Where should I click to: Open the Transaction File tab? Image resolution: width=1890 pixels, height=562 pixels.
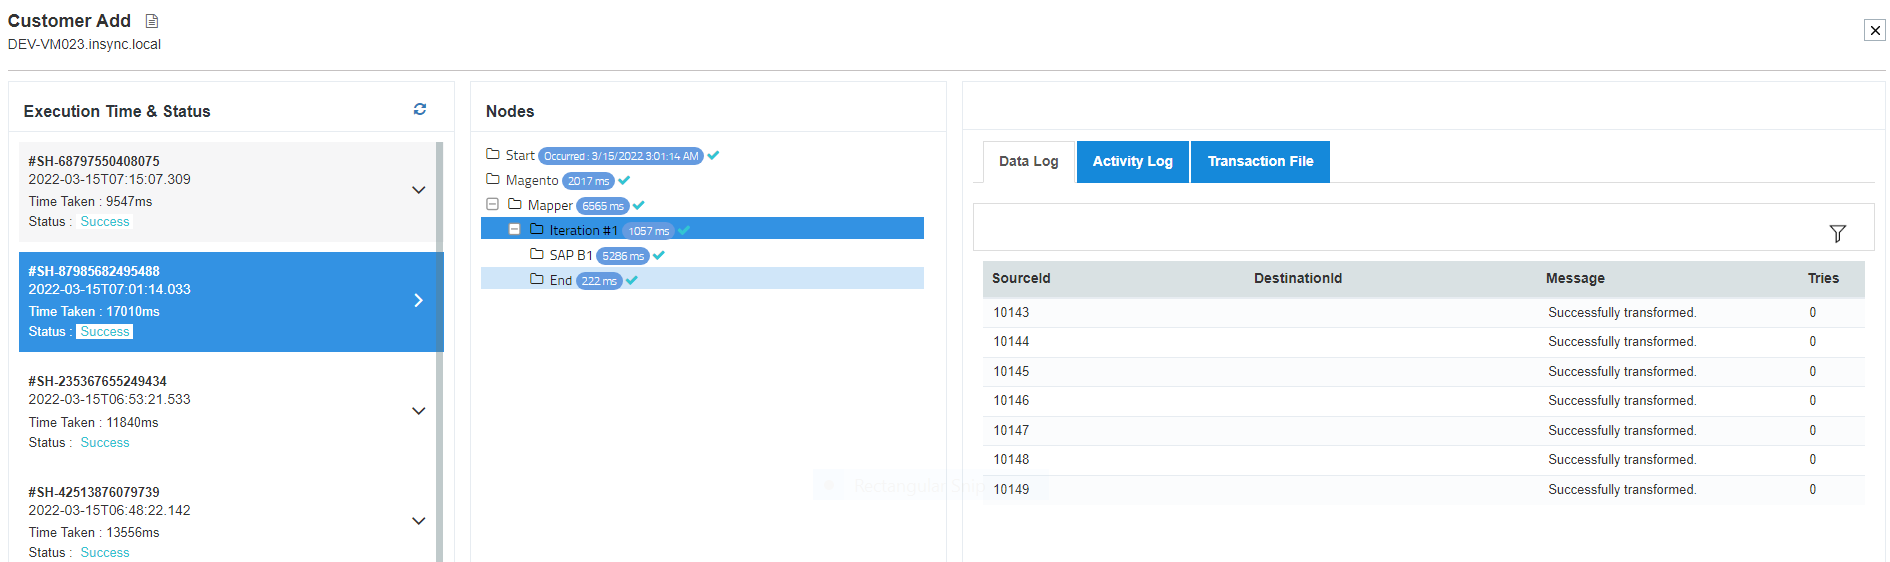tap(1260, 161)
